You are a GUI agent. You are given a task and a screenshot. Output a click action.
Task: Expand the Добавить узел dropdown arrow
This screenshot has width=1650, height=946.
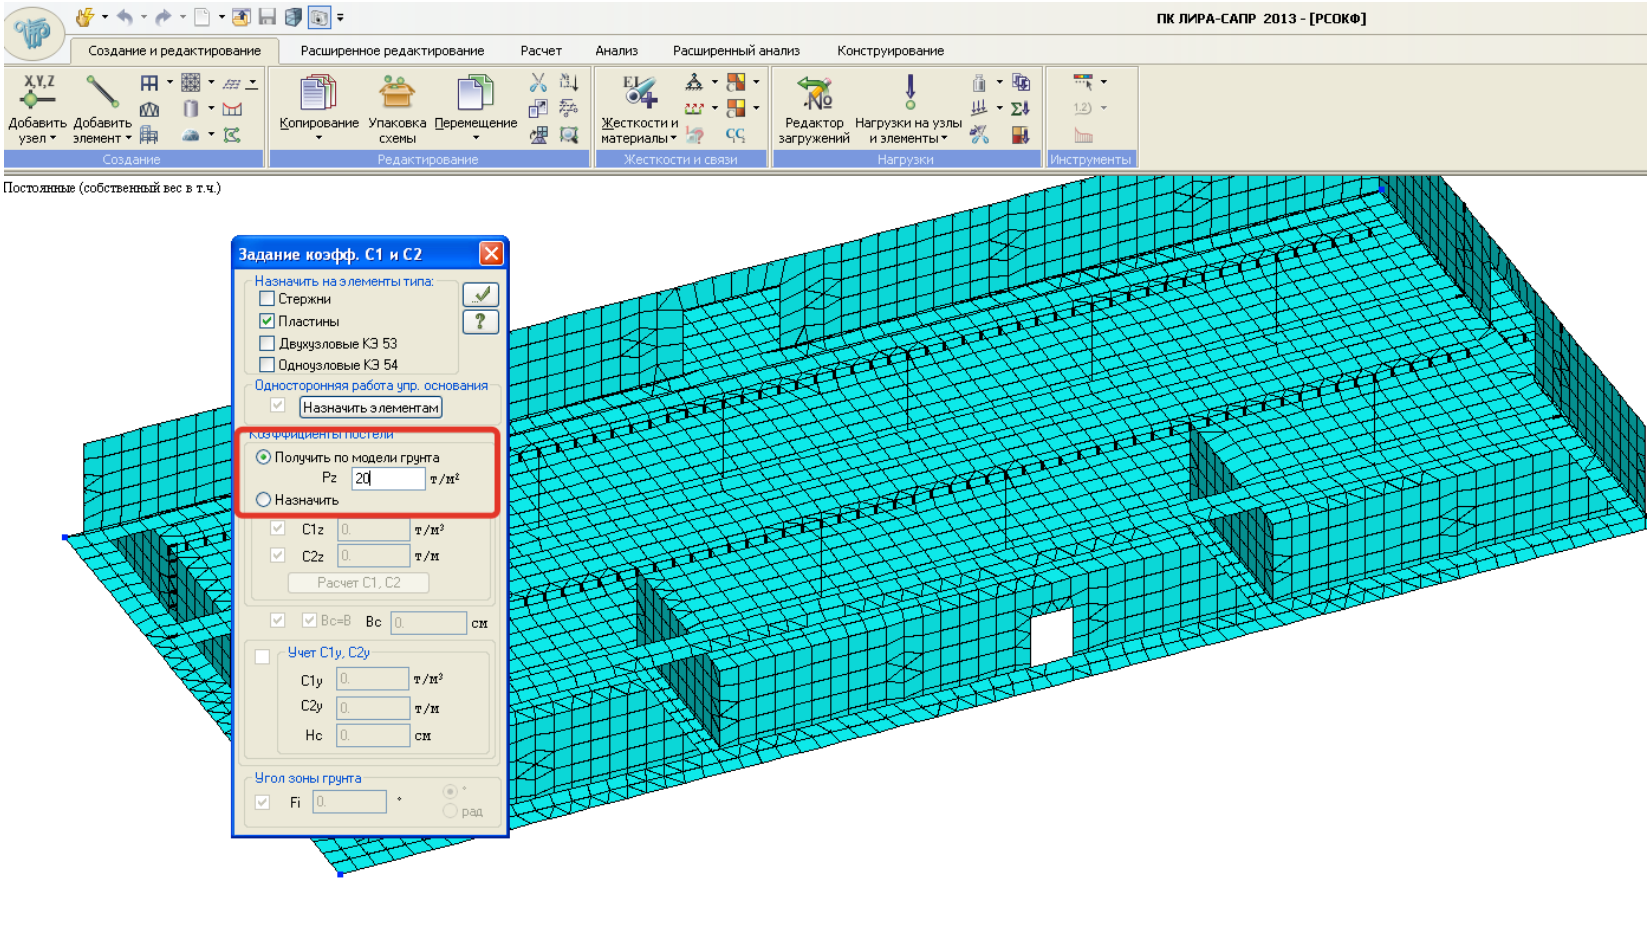pyautogui.click(x=53, y=139)
